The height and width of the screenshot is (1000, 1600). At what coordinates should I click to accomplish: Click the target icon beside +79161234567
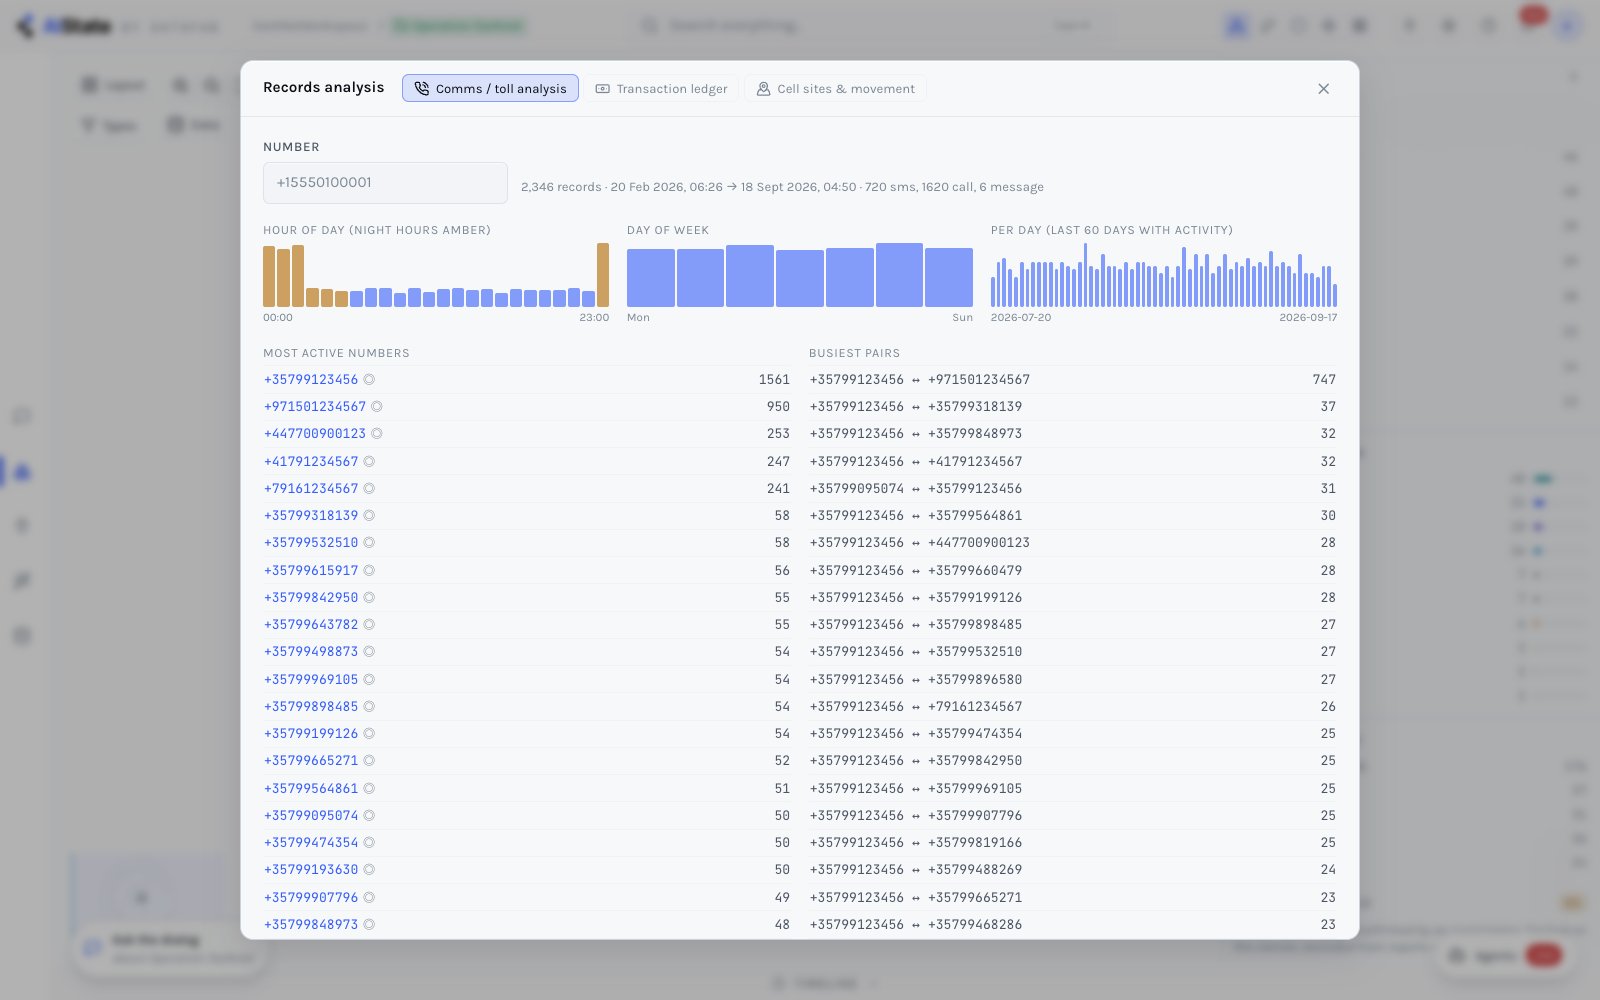coord(369,489)
